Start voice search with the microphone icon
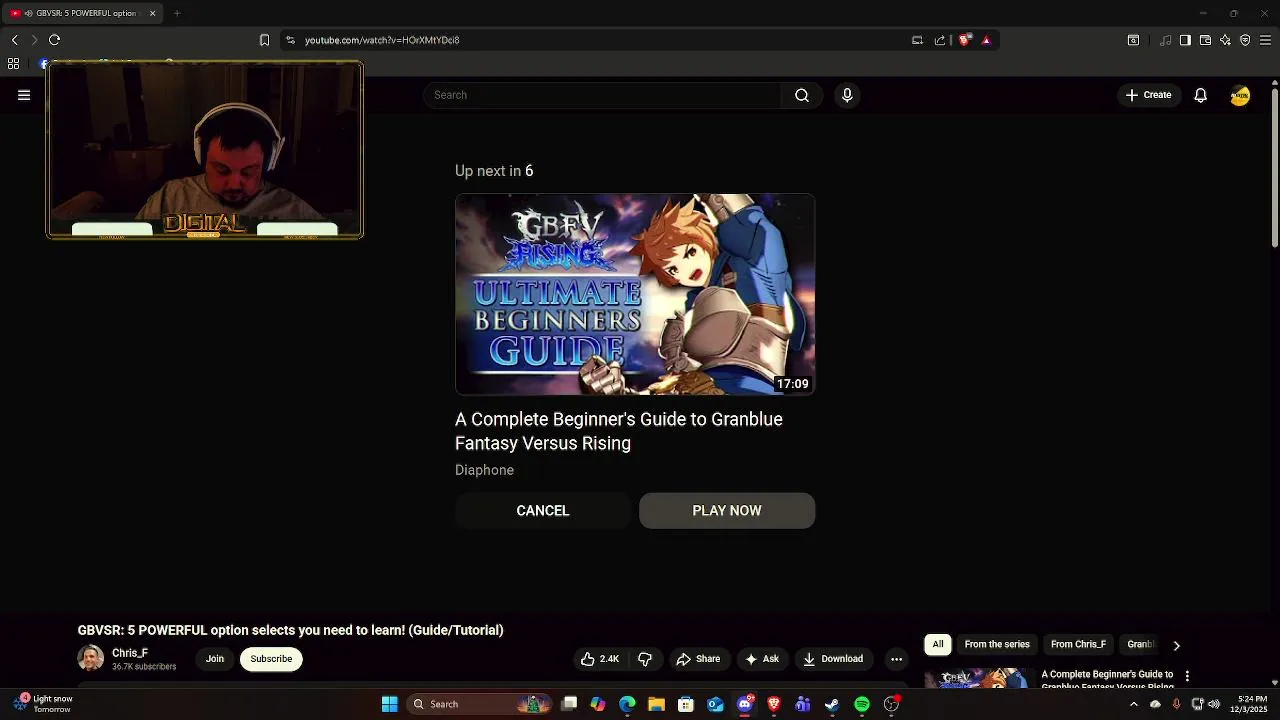The width and height of the screenshot is (1280, 720). point(847,95)
